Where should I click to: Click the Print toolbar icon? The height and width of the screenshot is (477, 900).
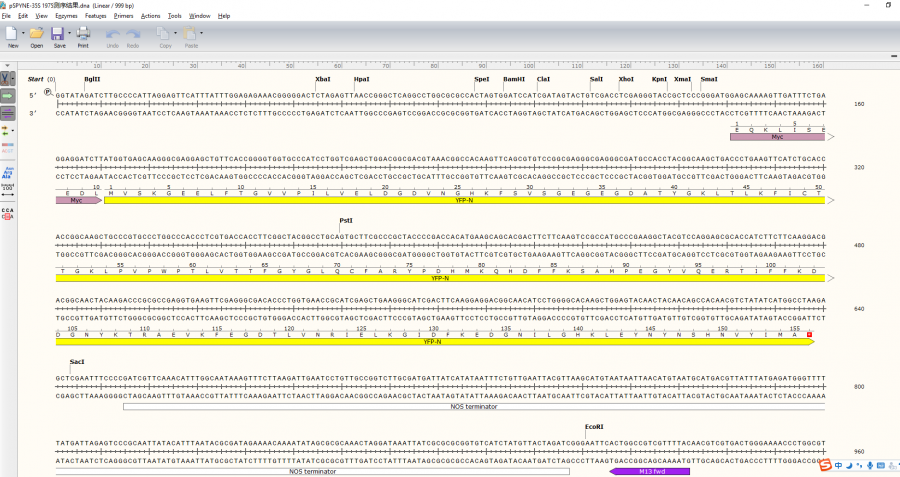pyautogui.click(x=83, y=34)
